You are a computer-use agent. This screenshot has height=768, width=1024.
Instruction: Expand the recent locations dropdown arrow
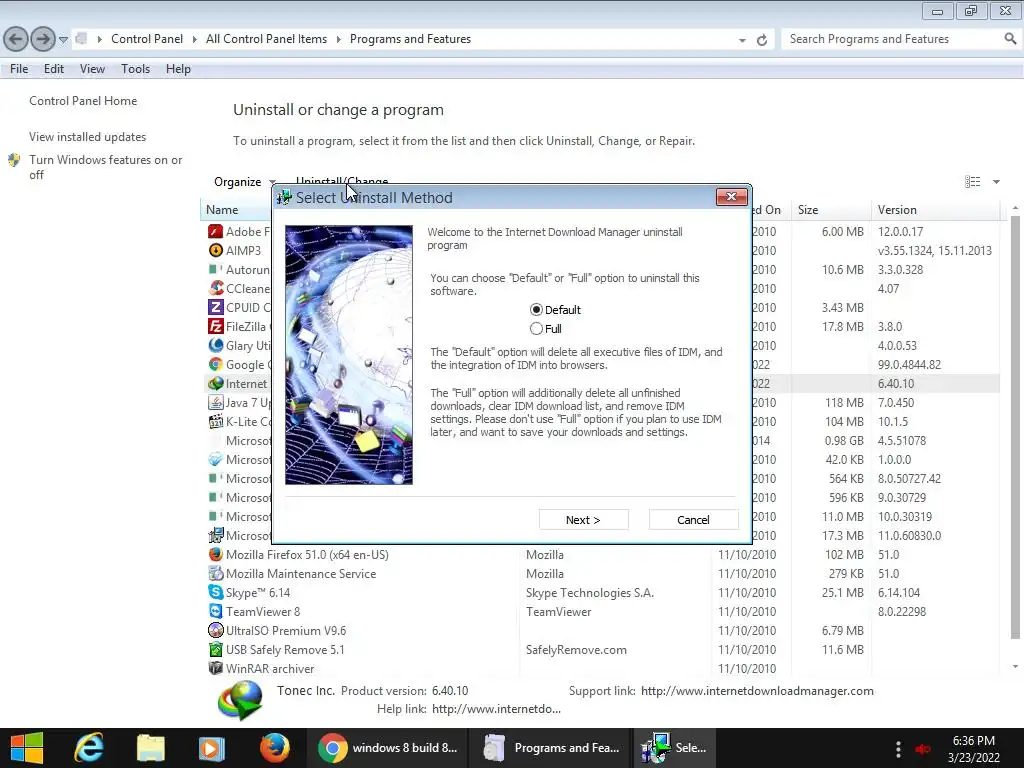coord(63,40)
